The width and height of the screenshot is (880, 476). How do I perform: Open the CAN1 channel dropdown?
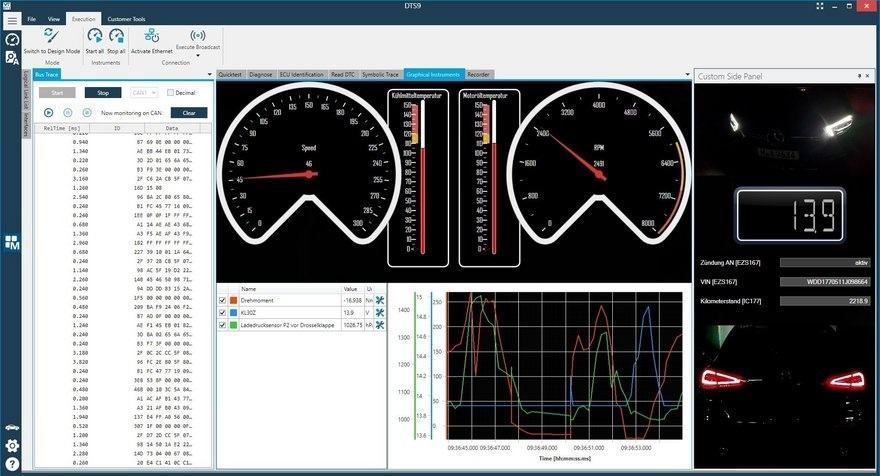(x=144, y=93)
